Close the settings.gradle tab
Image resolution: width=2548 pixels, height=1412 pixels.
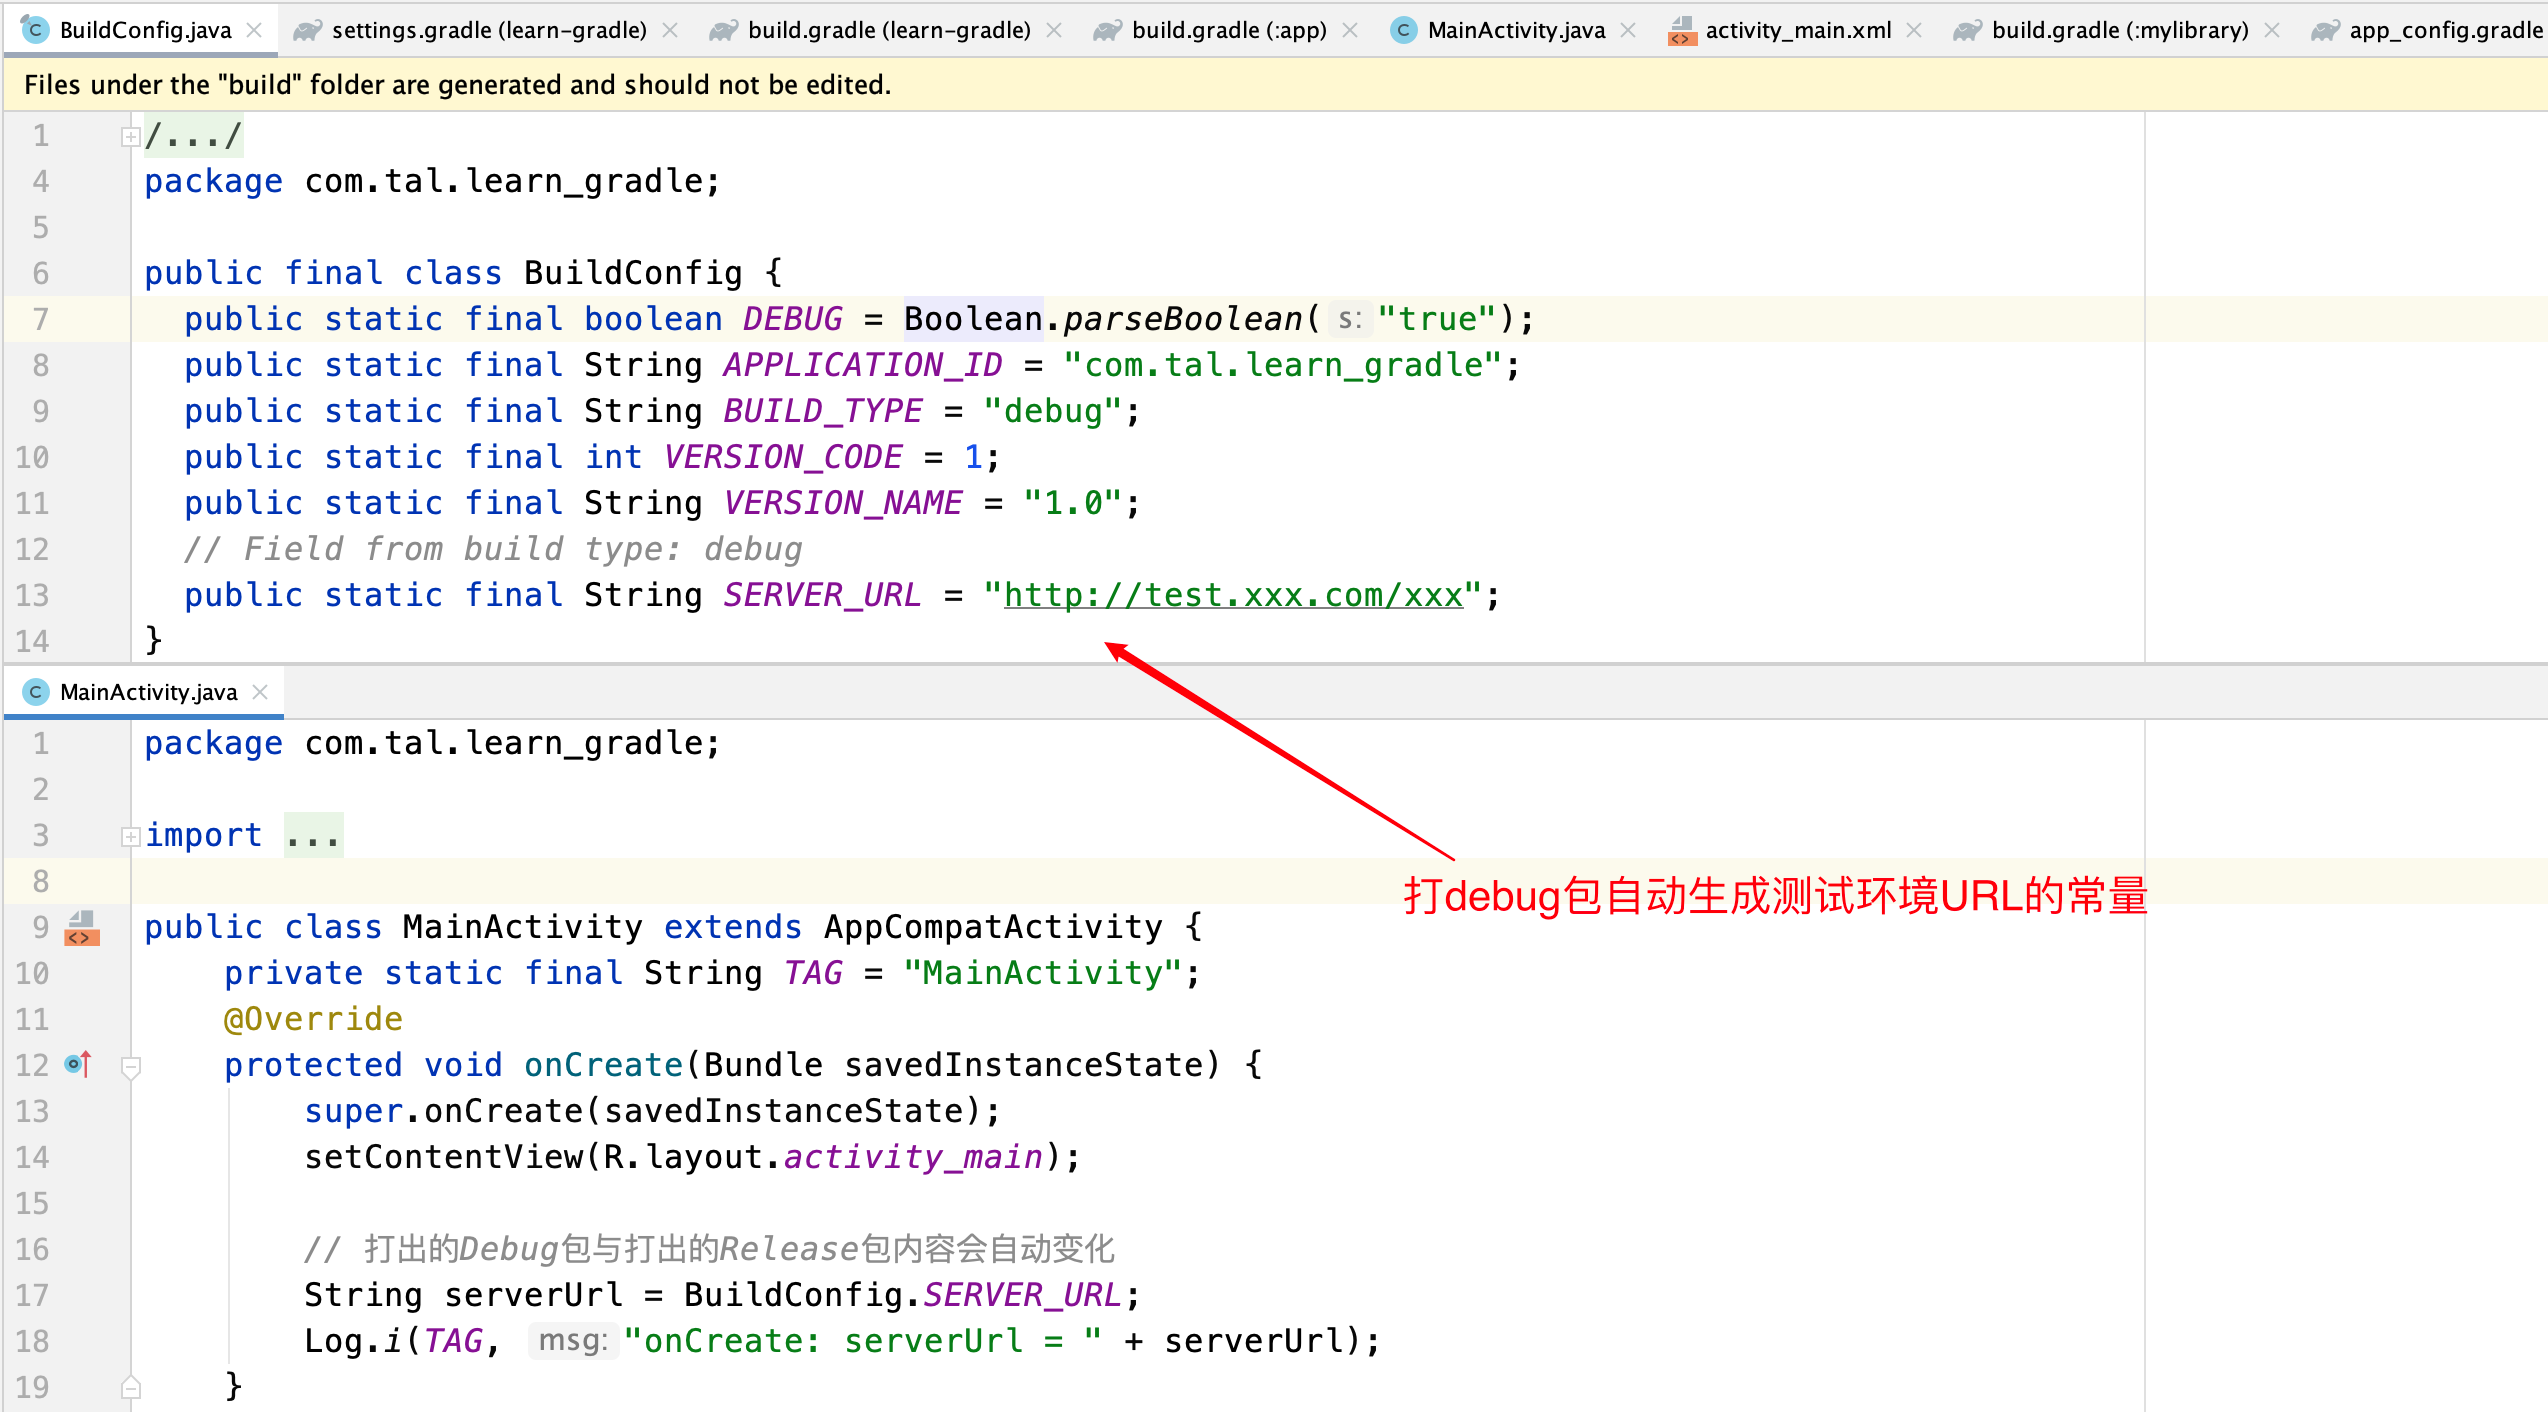coord(671,30)
